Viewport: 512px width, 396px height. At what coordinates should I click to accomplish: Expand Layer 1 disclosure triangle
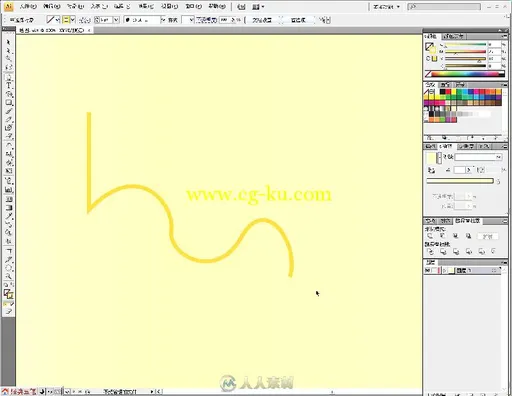point(445,270)
